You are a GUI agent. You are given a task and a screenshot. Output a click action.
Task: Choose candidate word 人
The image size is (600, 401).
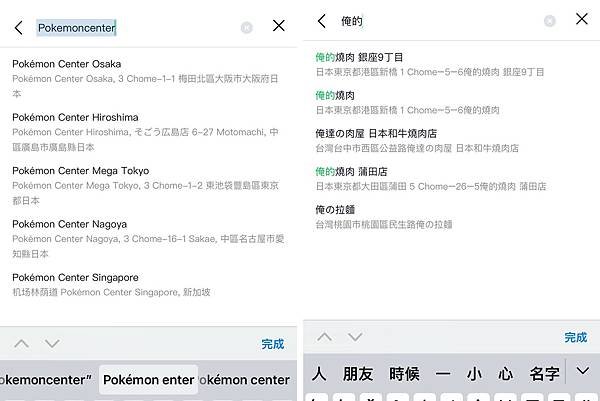[x=319, y=373]
